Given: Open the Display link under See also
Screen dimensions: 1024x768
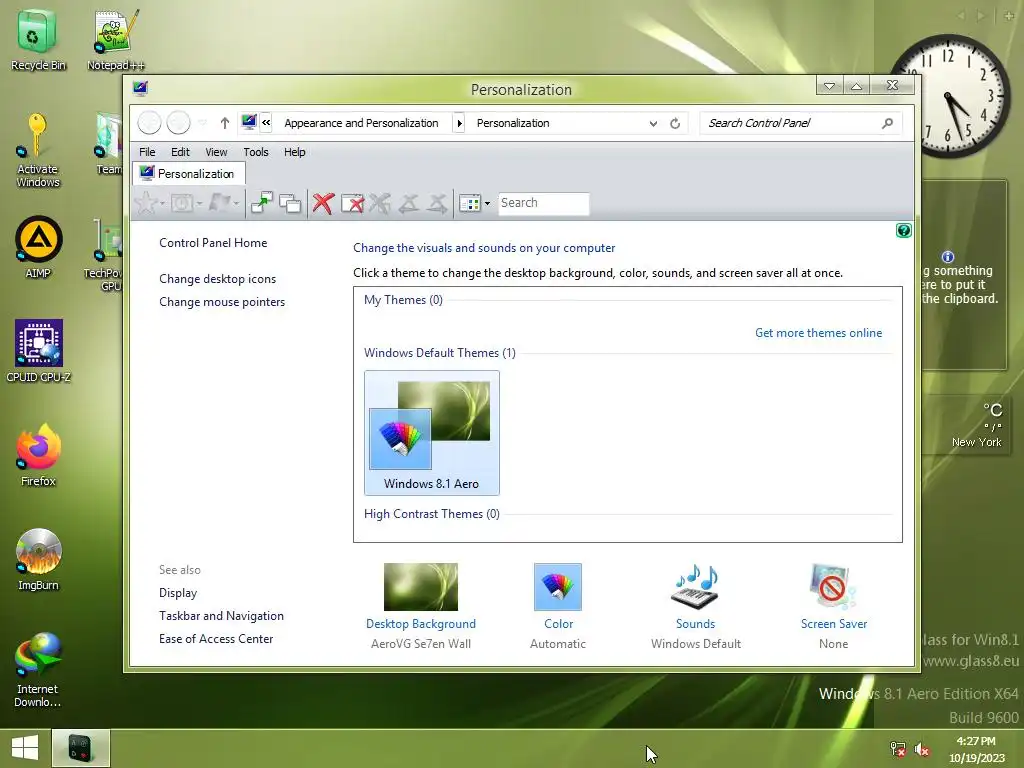Looking at the screenshot, I should (178, 593).
